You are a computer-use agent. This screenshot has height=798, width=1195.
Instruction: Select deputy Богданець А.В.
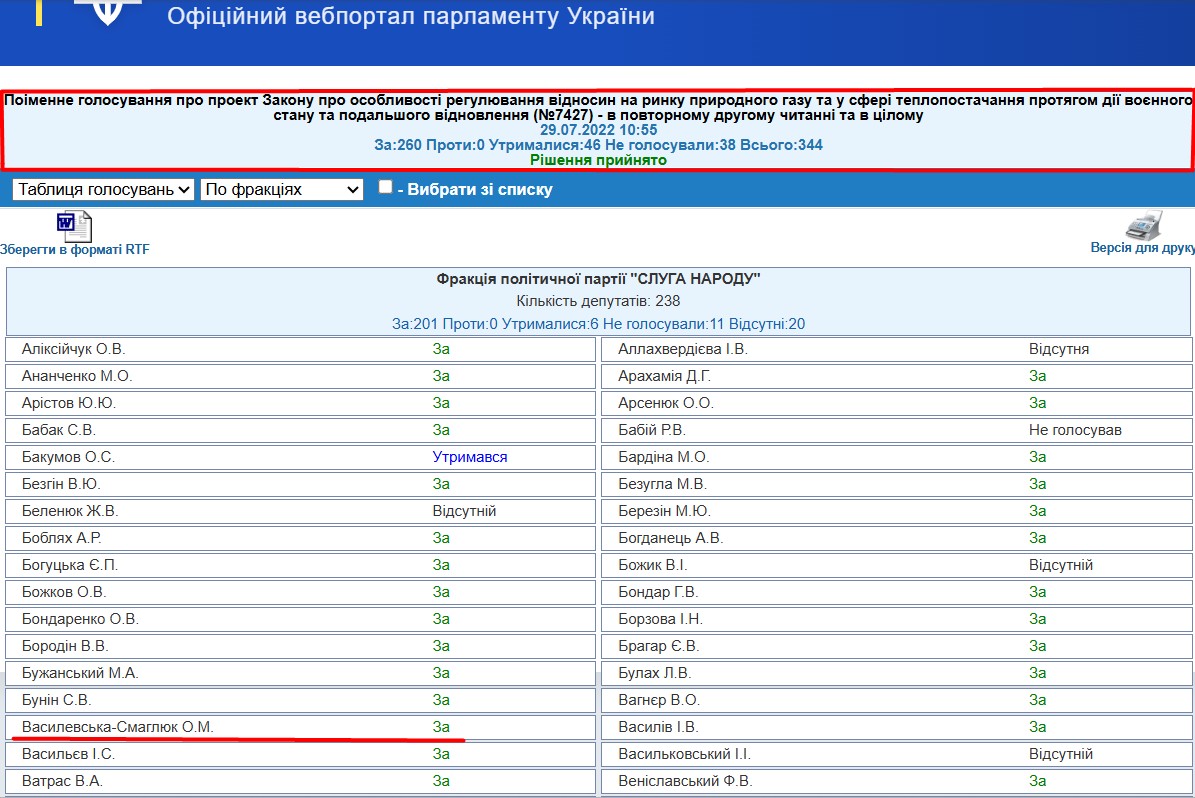click(x=671, y=538)
